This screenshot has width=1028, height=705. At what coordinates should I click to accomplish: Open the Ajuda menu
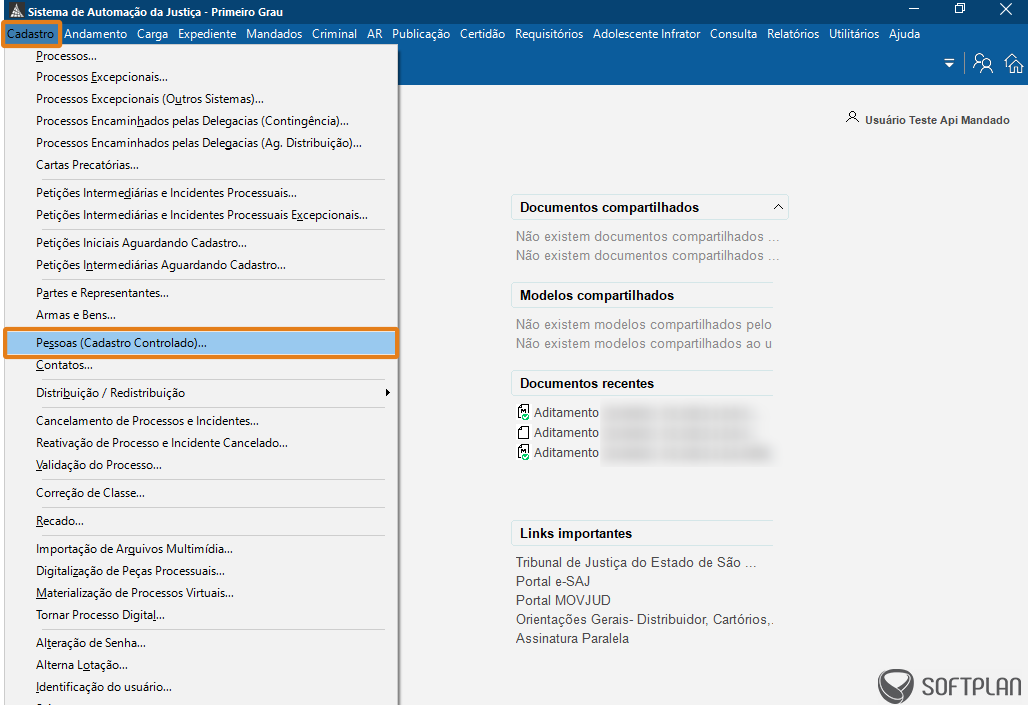pos(904,33)
